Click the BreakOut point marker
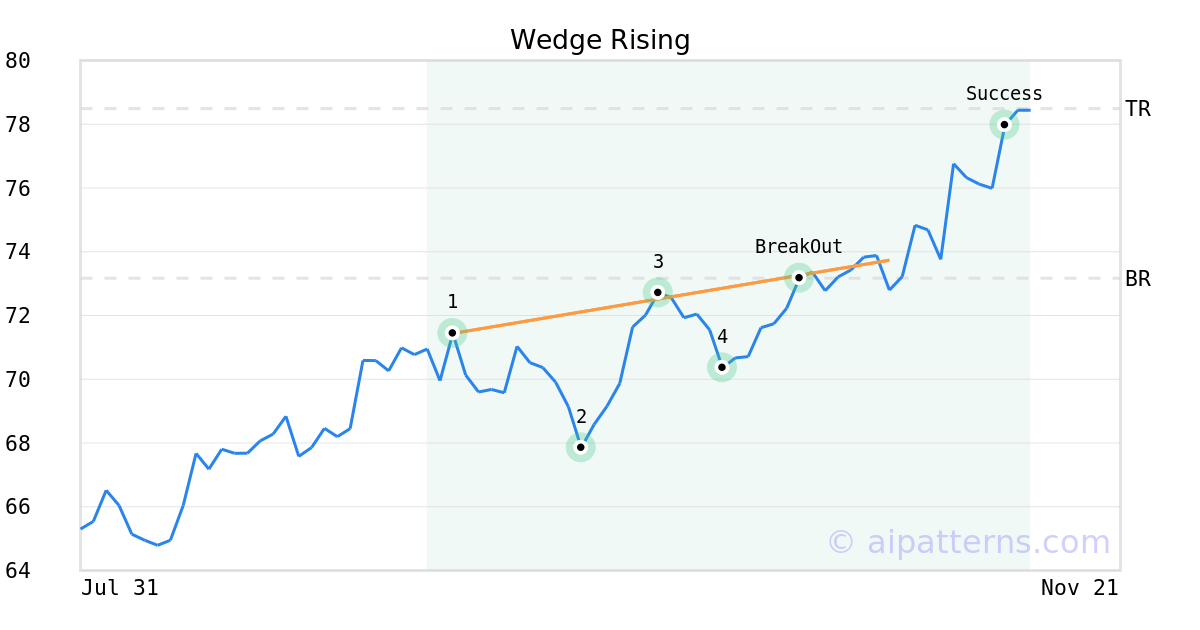 pos(798,277)
